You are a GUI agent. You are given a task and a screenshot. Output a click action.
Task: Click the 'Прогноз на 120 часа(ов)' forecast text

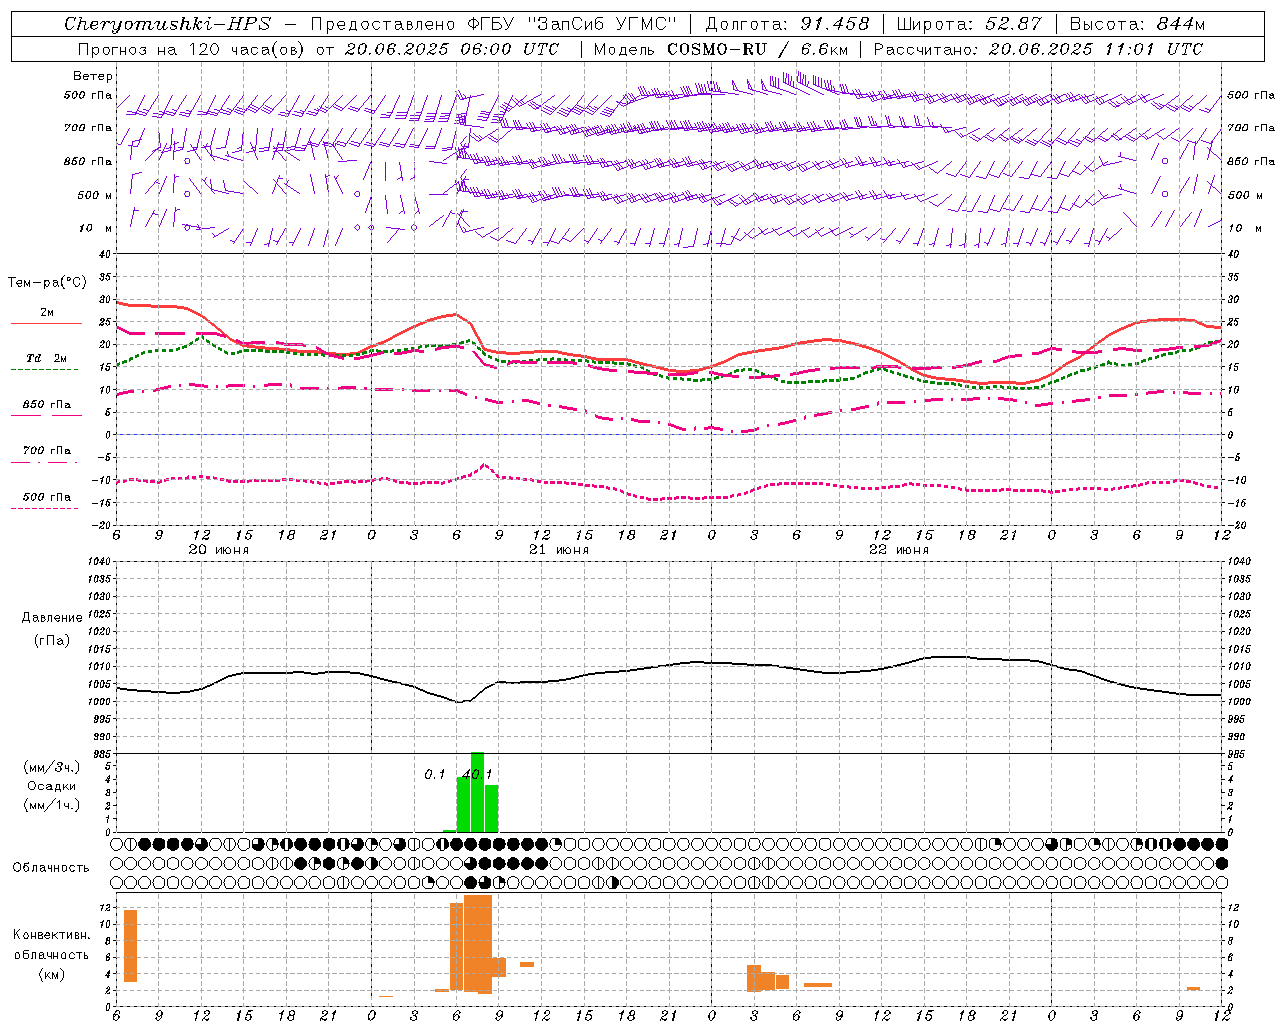tap(192, 49)
